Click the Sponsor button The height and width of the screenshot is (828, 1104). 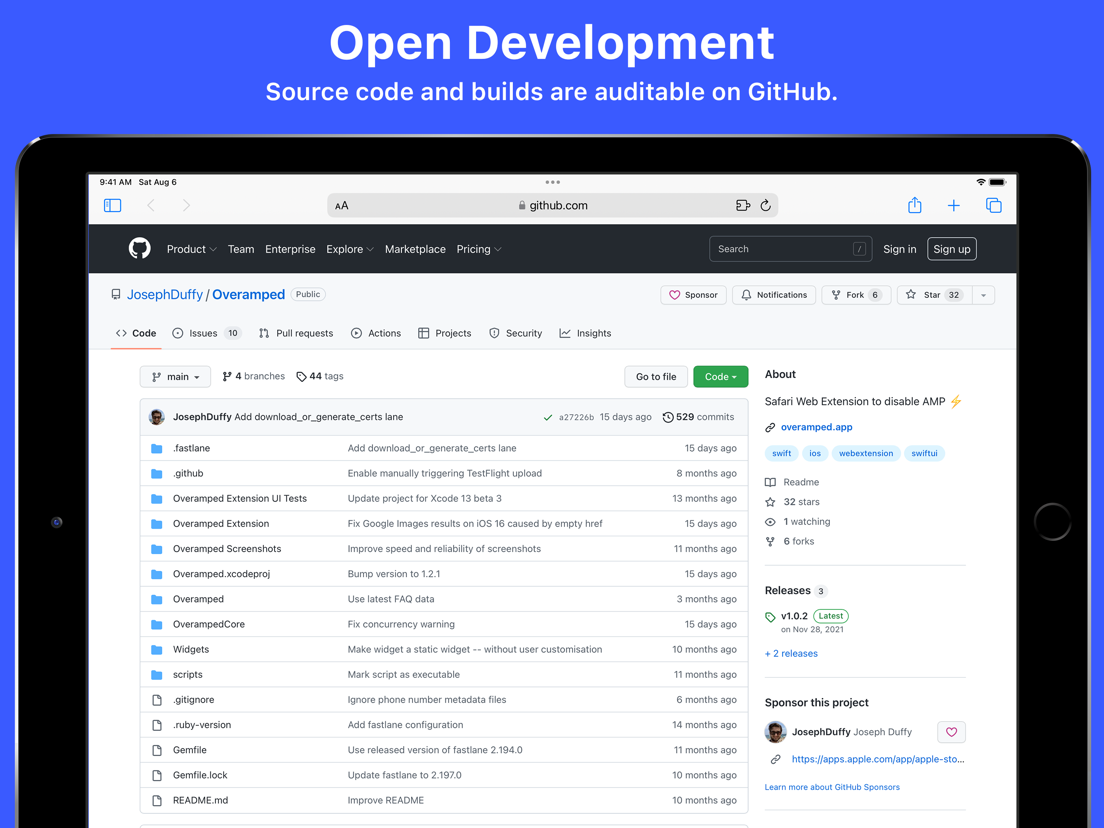coord(694,295)
